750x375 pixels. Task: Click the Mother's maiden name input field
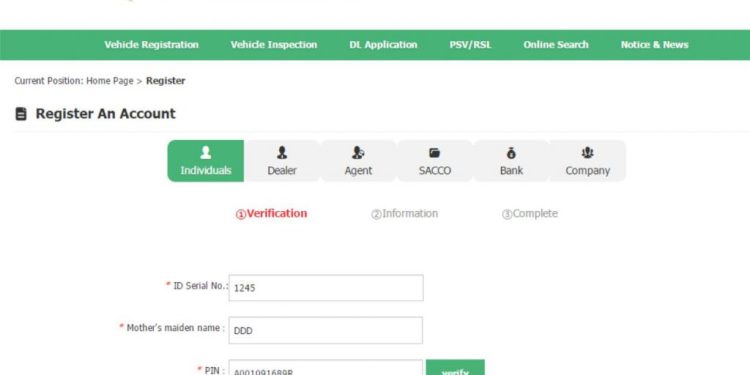[x=326, y=330]
